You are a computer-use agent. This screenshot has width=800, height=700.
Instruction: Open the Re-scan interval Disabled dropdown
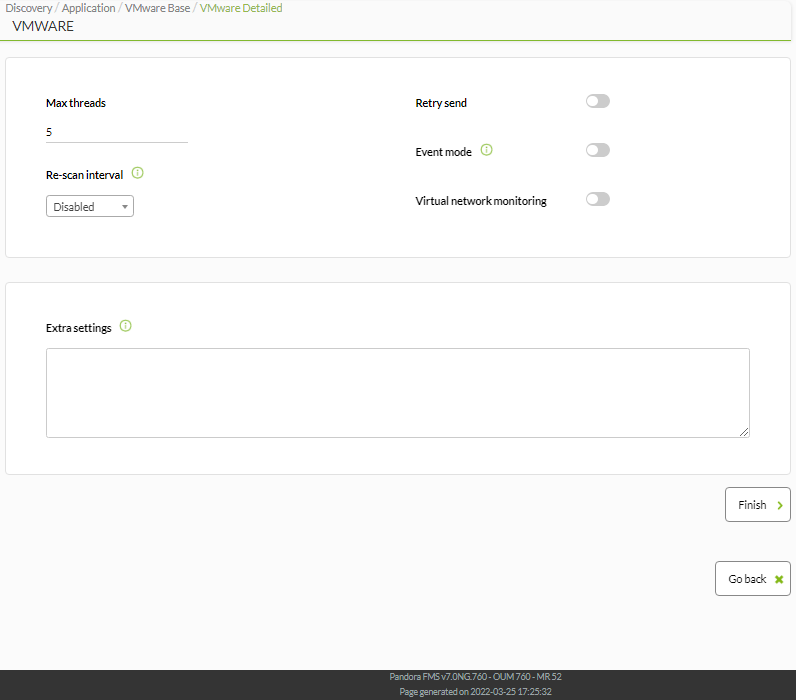(90, 206)
